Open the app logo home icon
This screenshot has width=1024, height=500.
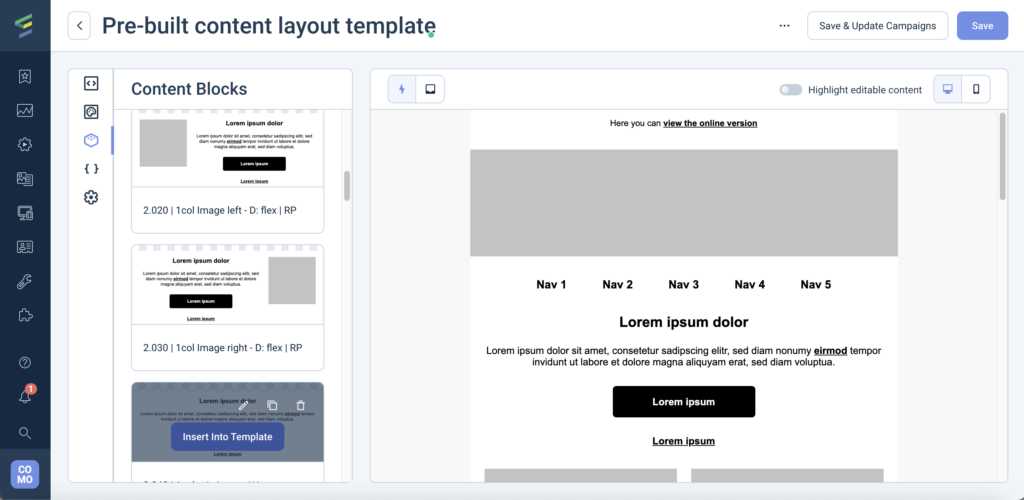[x=25, y=25]
